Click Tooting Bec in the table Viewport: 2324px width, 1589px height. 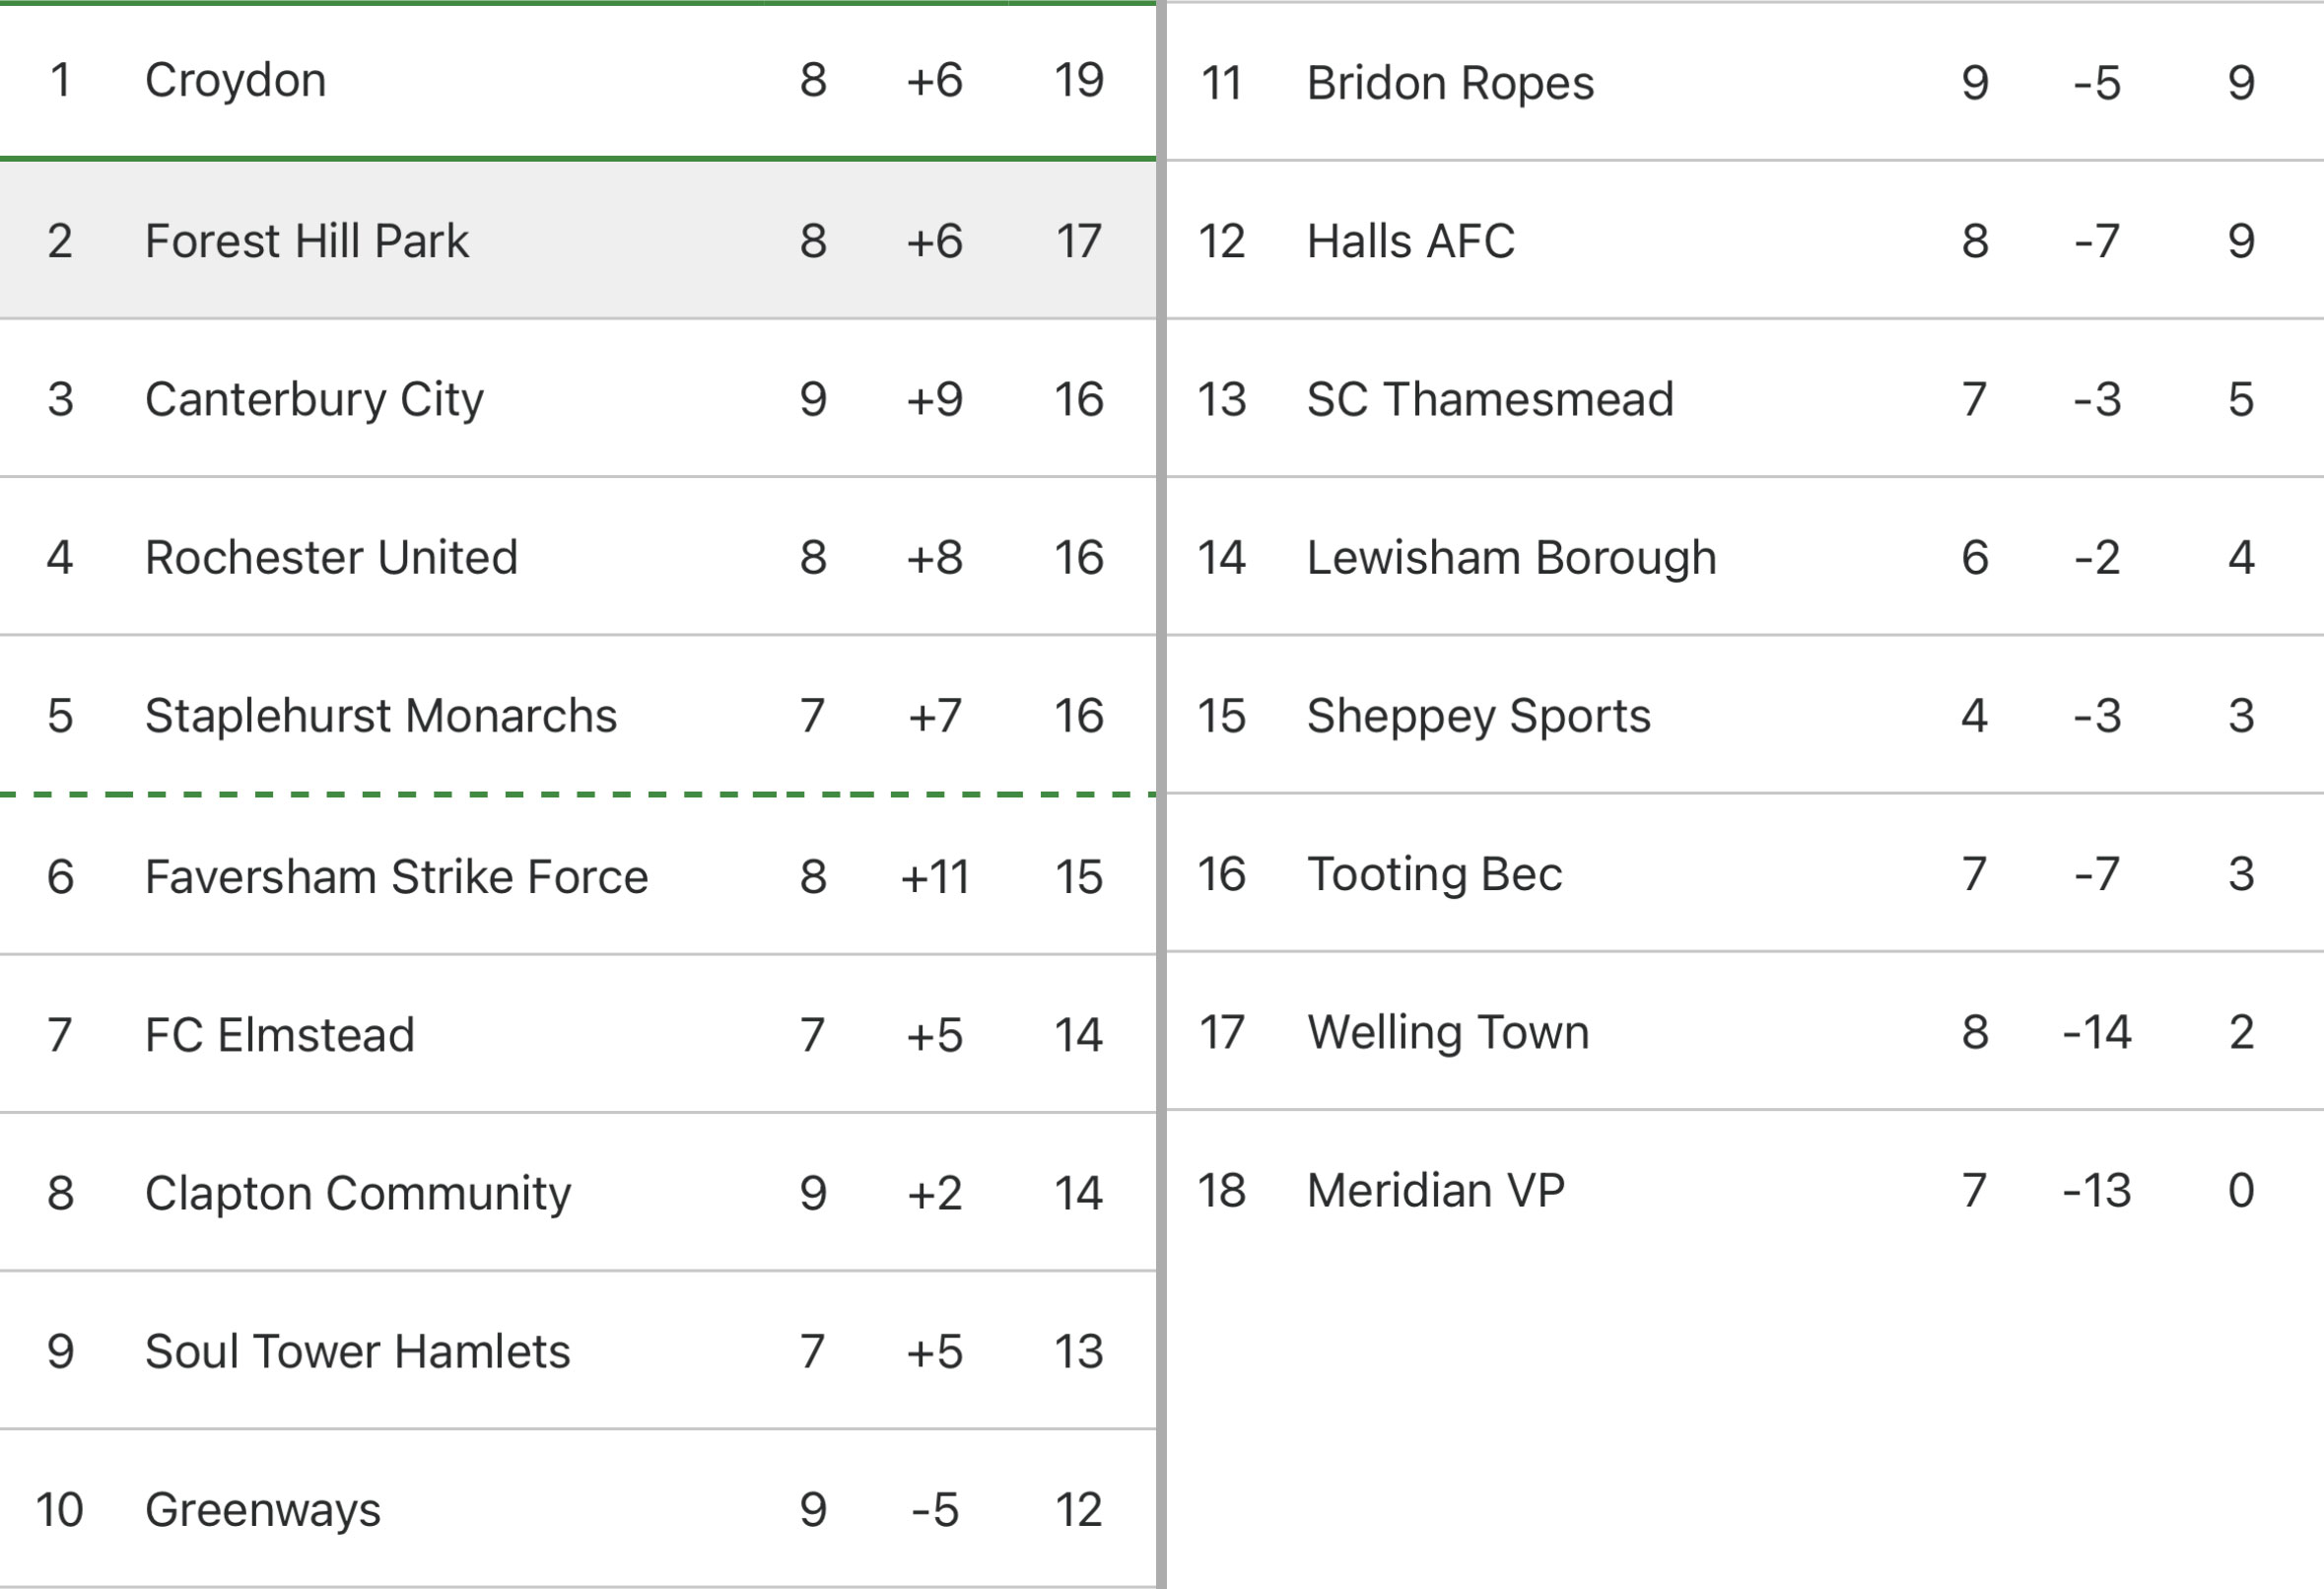point(1745,873)
